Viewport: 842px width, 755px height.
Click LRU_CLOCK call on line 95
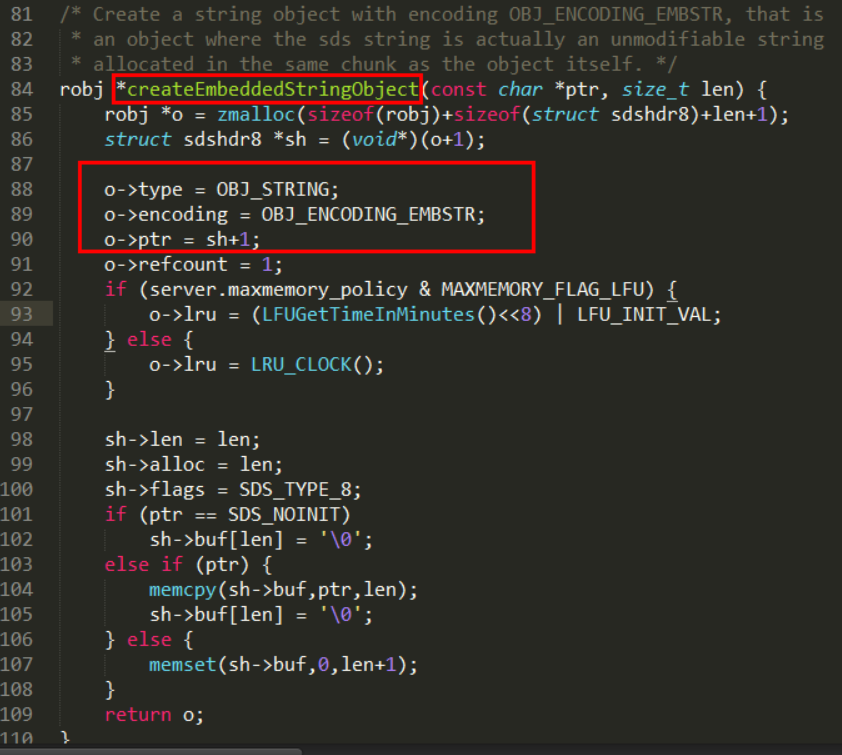301,365
